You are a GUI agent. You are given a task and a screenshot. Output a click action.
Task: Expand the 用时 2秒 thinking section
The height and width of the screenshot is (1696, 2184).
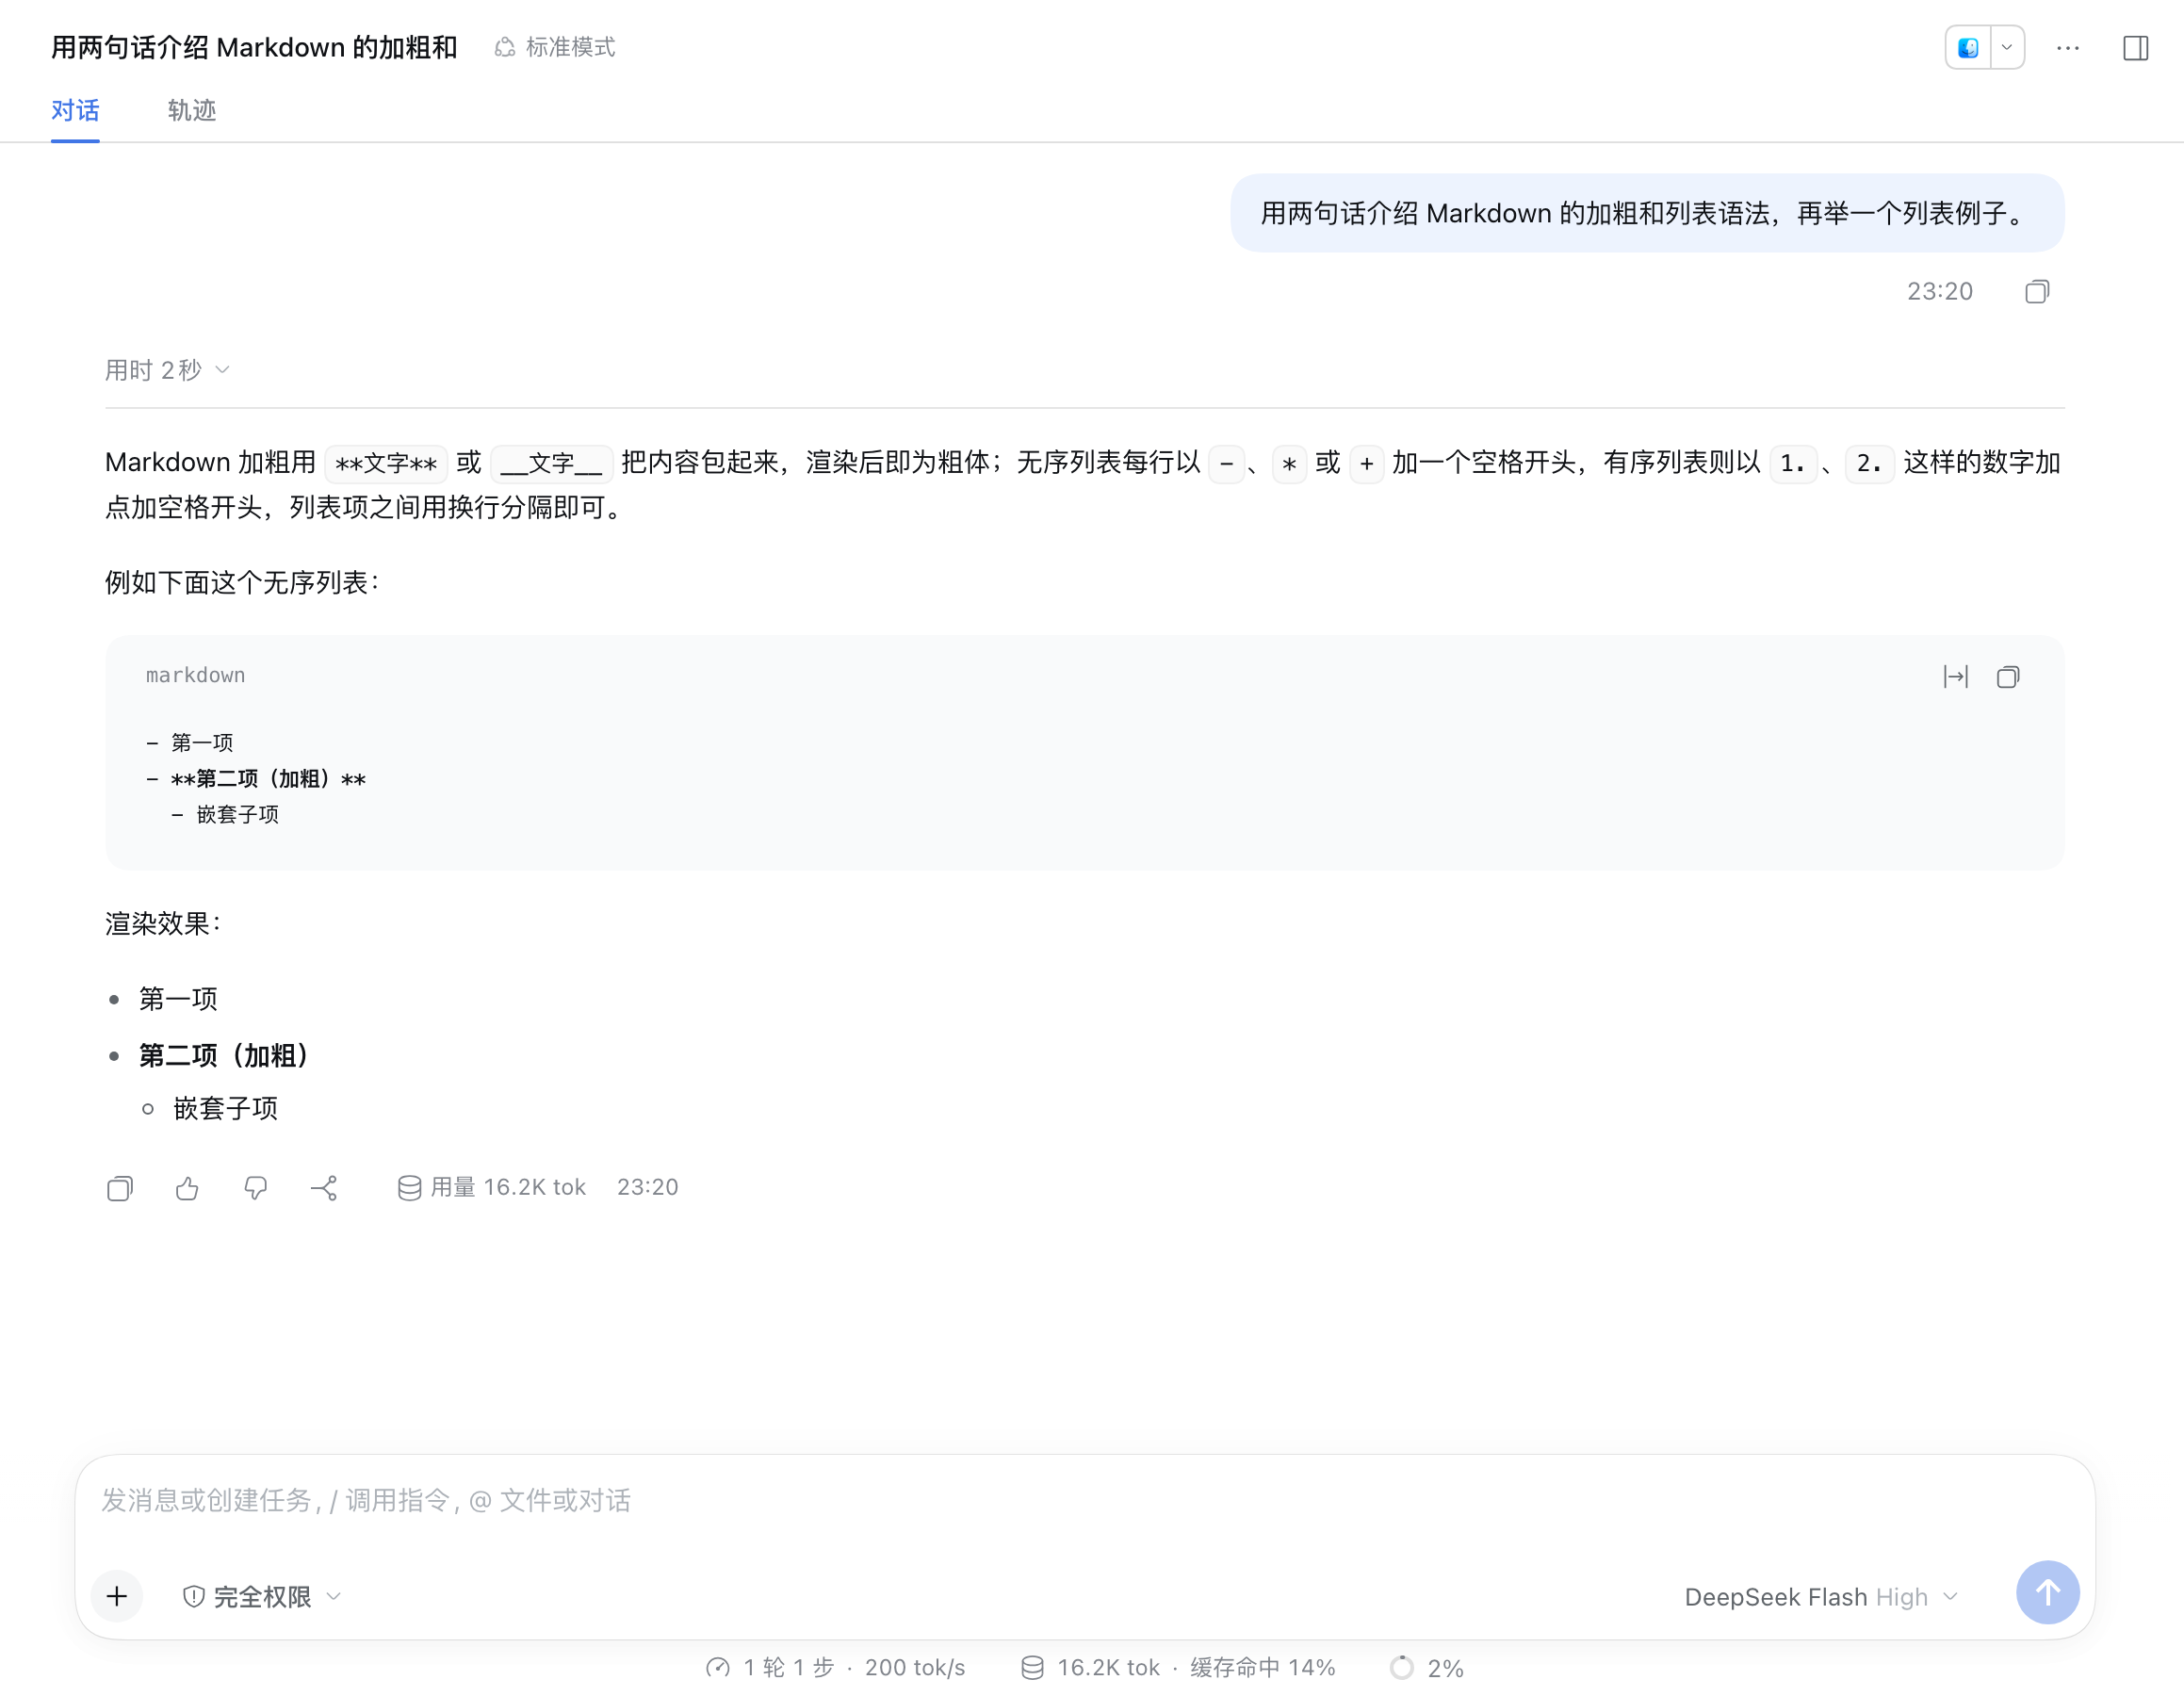(168, 370)
